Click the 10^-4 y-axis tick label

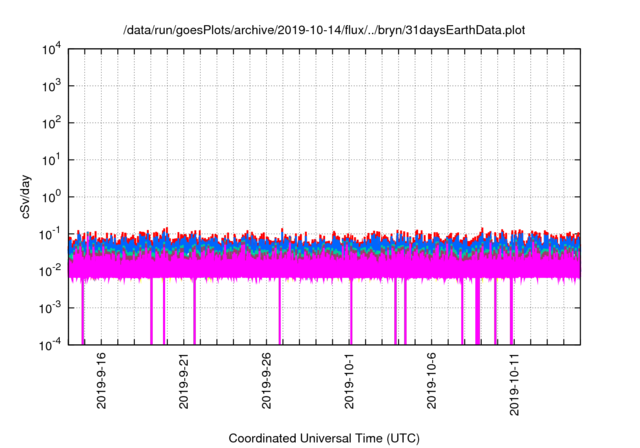50,344
